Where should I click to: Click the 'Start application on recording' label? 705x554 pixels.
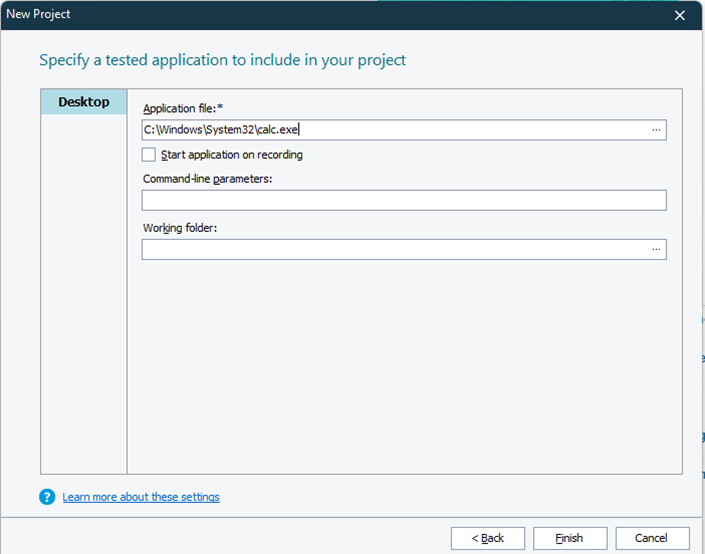[231, 155]
